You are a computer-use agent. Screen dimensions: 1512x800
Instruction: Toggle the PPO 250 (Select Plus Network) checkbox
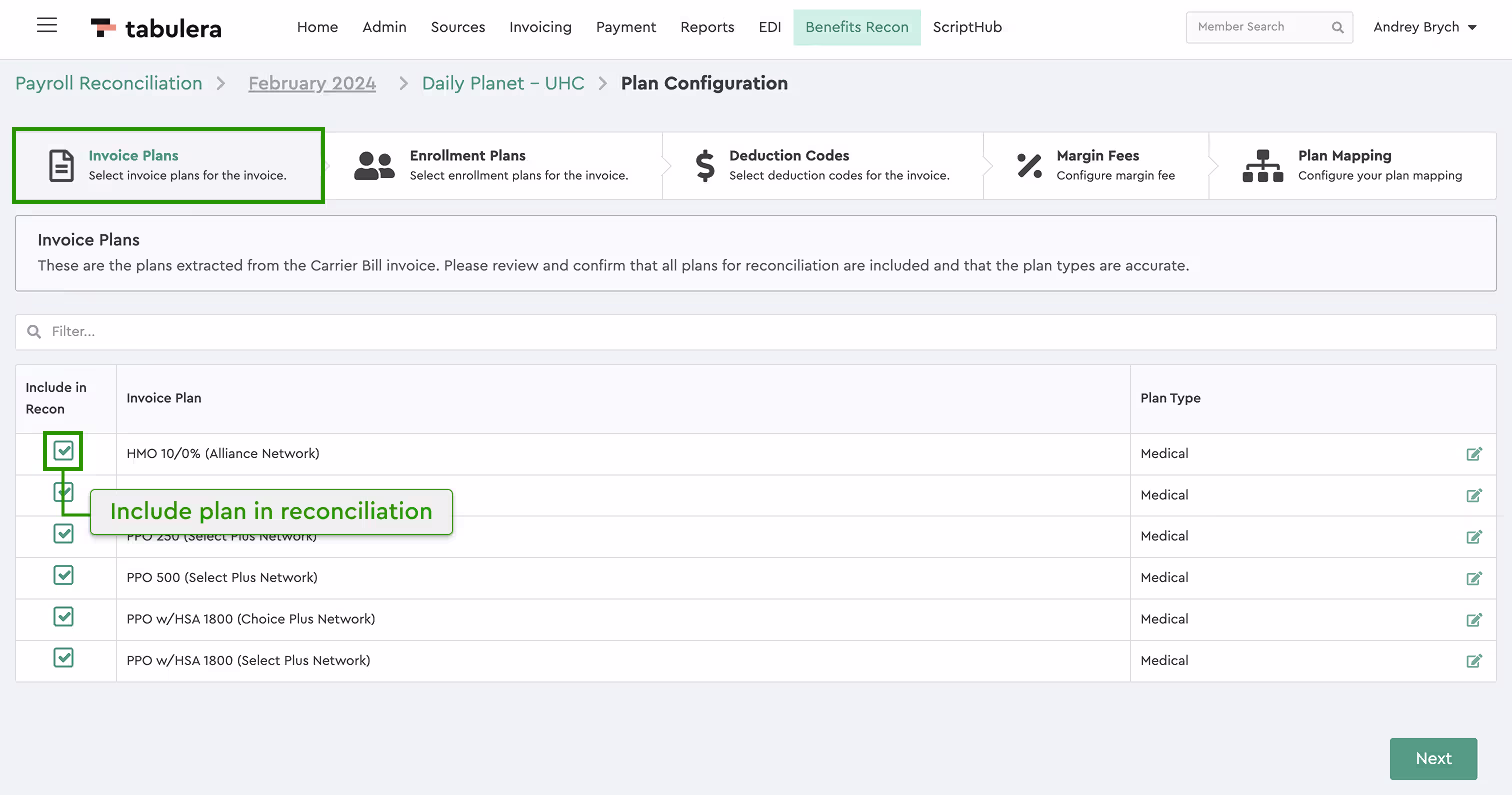point(64,534)
